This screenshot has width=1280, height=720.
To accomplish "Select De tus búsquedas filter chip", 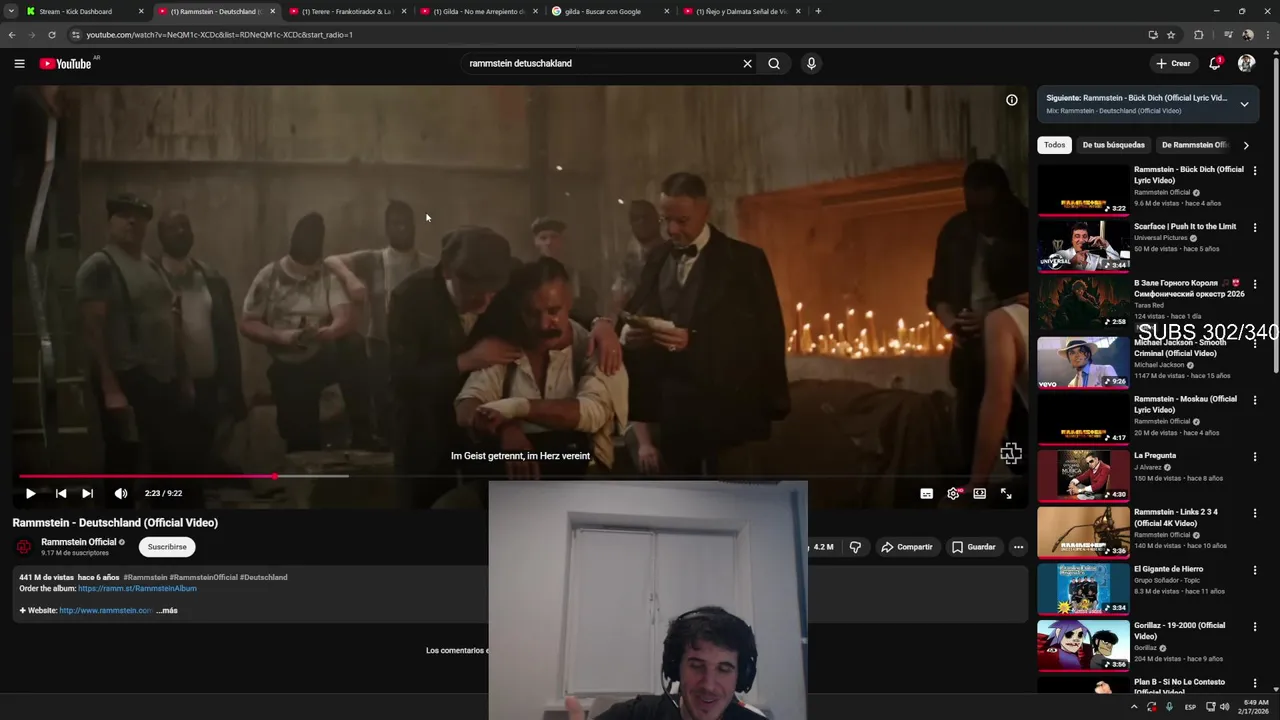I will pyautogui.click(x=1113, y=145).
